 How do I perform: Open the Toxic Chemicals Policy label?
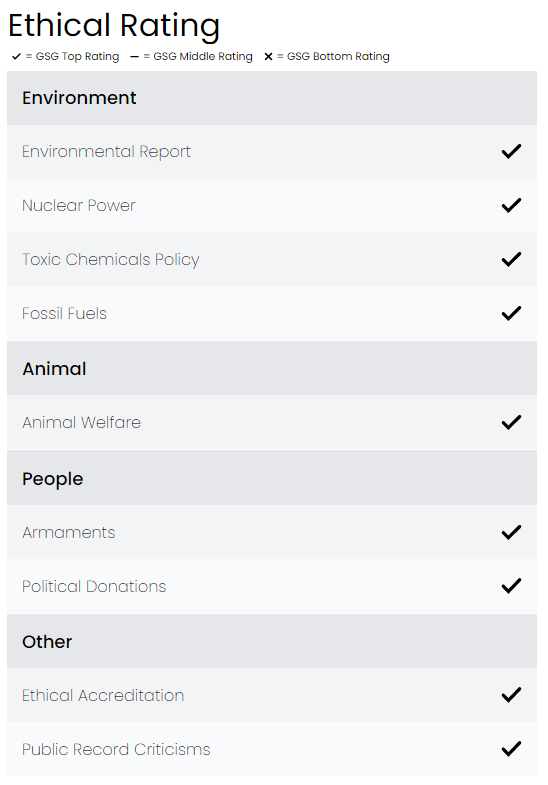[x=111, y=260]
